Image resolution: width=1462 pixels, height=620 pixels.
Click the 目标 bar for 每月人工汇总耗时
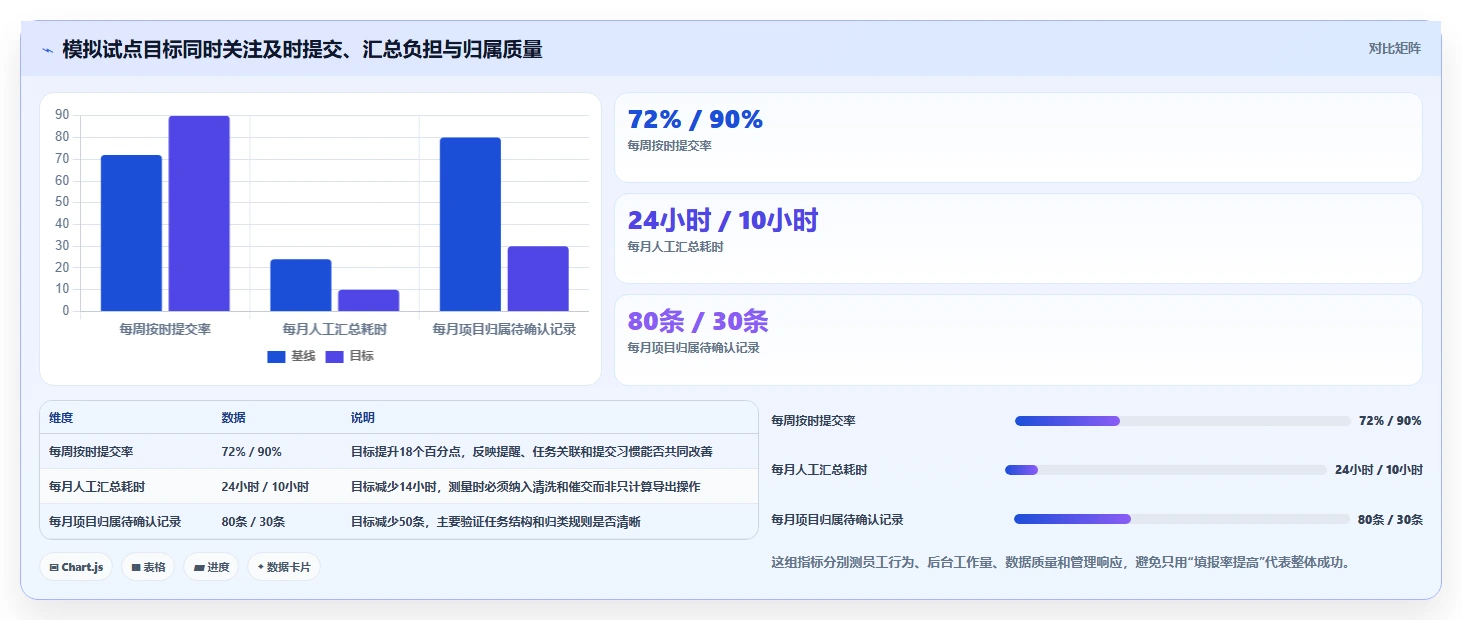coord(368,300)
